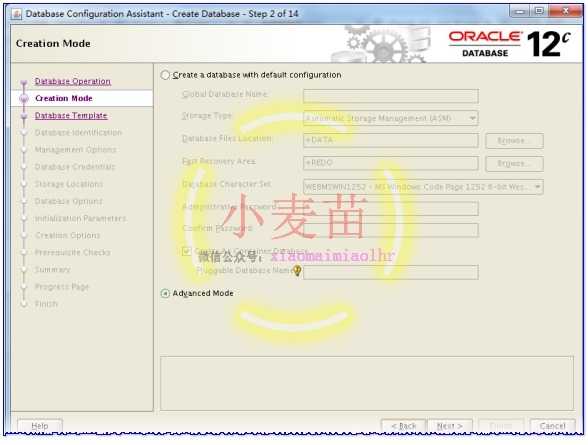Click the Confirm Password field
Image resolution: width=588 pixels, height=445 pixels.
[390, 230]
